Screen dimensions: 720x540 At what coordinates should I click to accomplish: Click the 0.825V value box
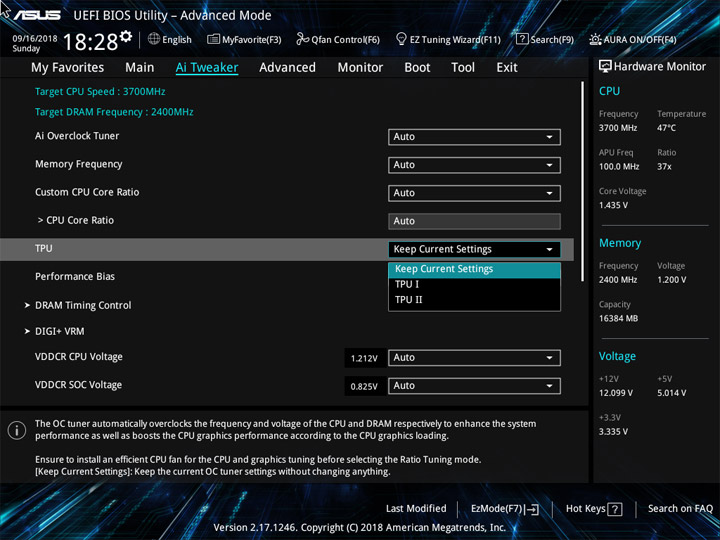364,386
